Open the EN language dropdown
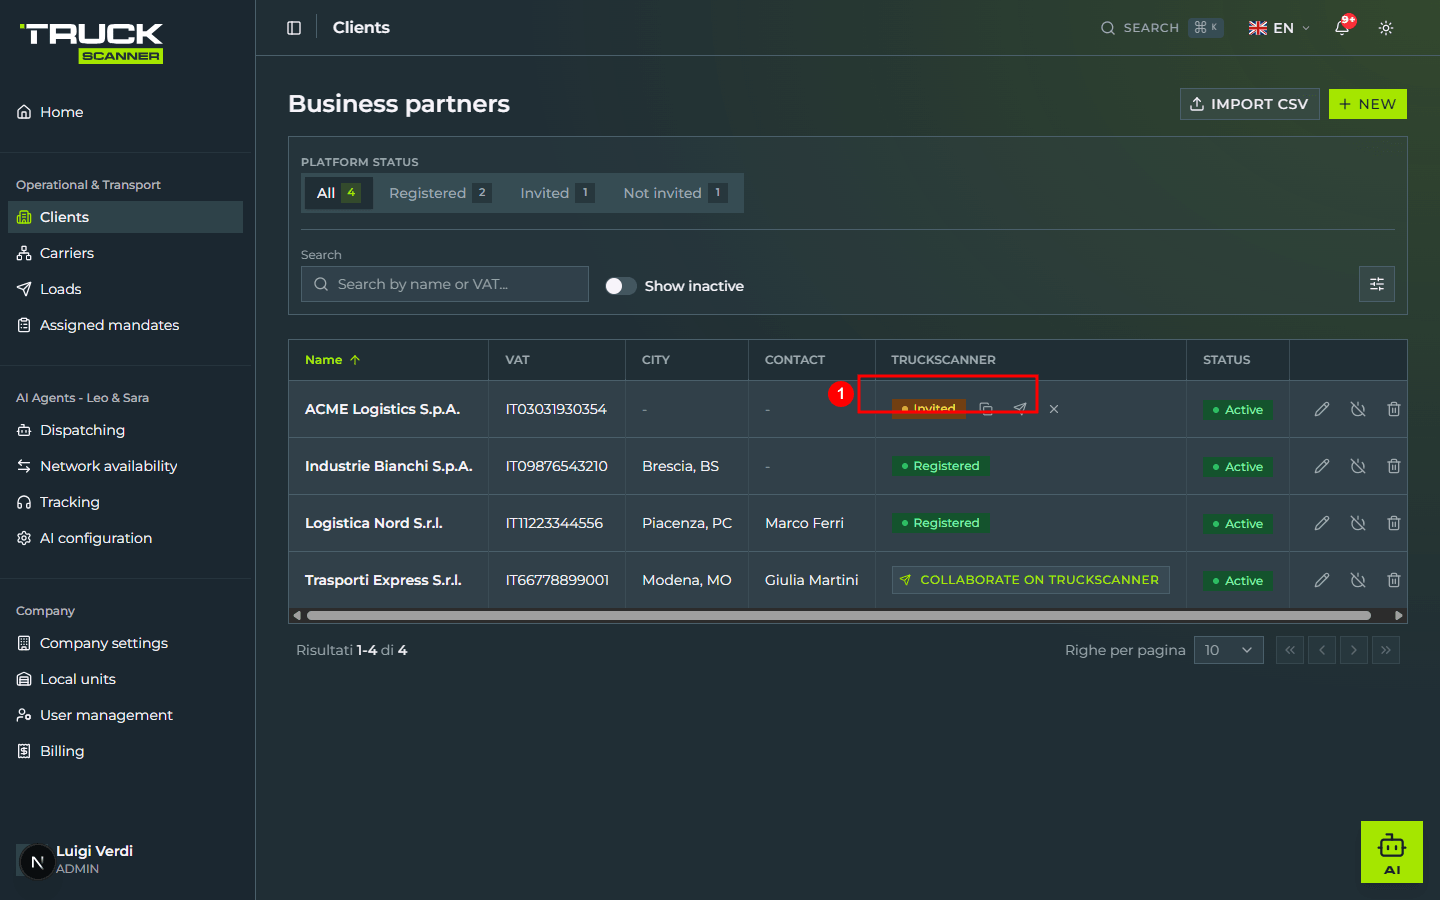 1279,28
